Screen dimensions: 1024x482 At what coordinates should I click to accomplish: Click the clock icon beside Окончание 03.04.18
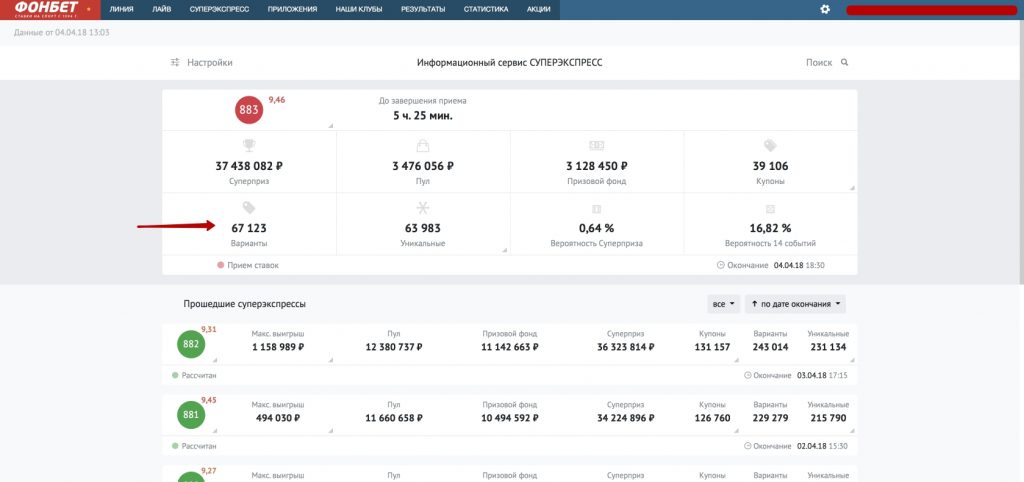click(748, 376)
